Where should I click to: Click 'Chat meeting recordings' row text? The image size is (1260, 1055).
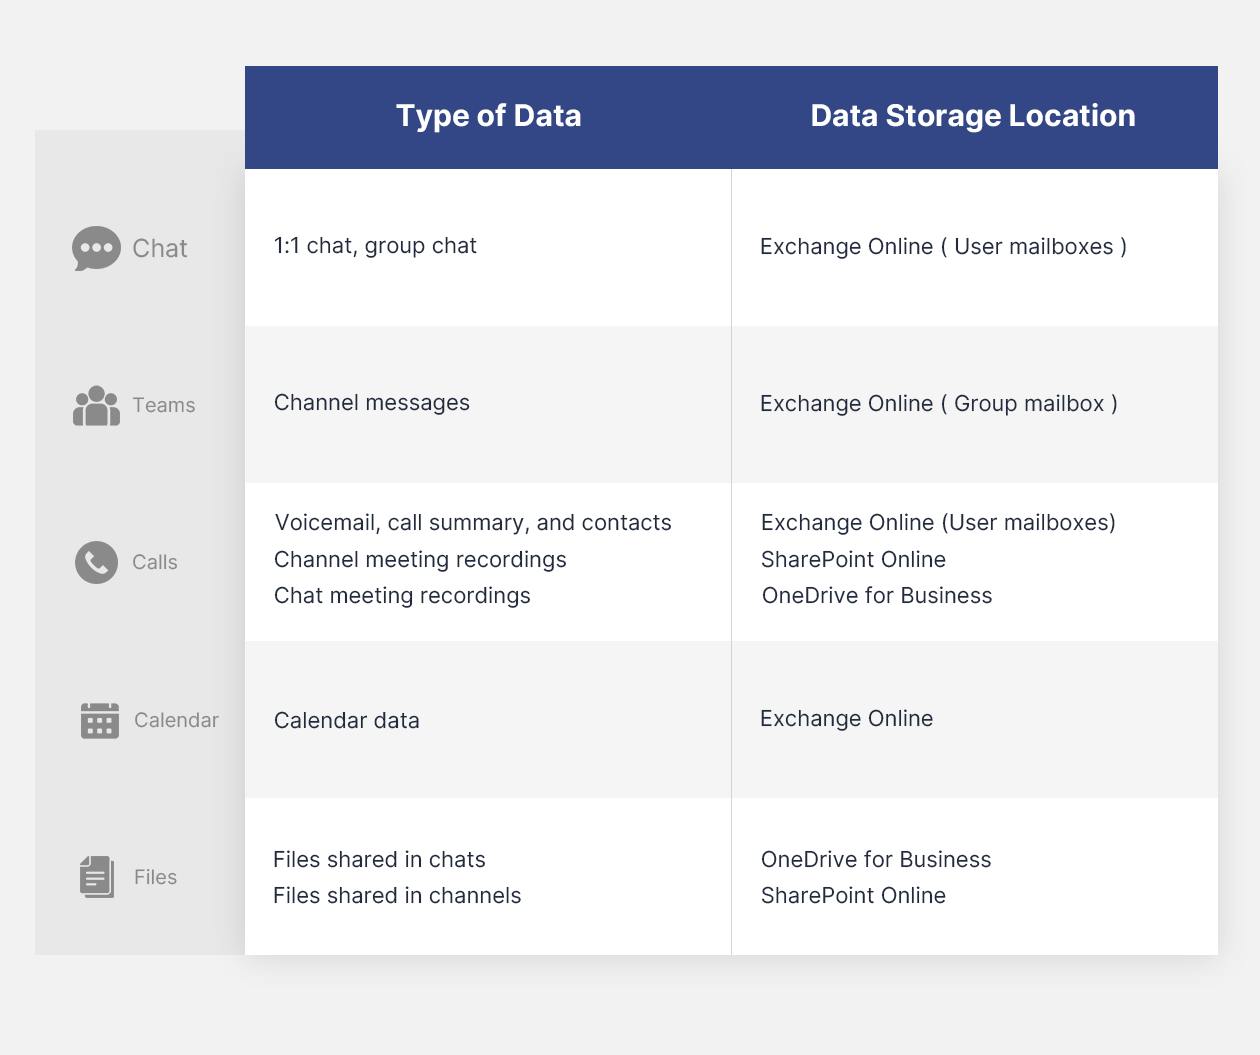pyautogui.click(x=402, y=596)
